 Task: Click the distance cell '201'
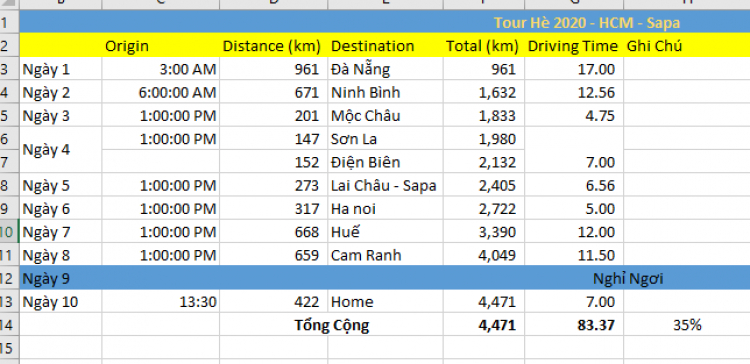click(x=274, y=116)
